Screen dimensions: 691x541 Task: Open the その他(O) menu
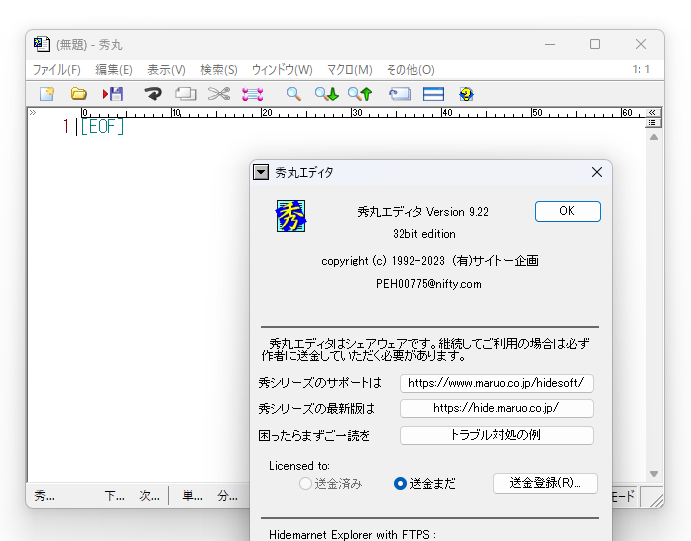tap(410, 70)
